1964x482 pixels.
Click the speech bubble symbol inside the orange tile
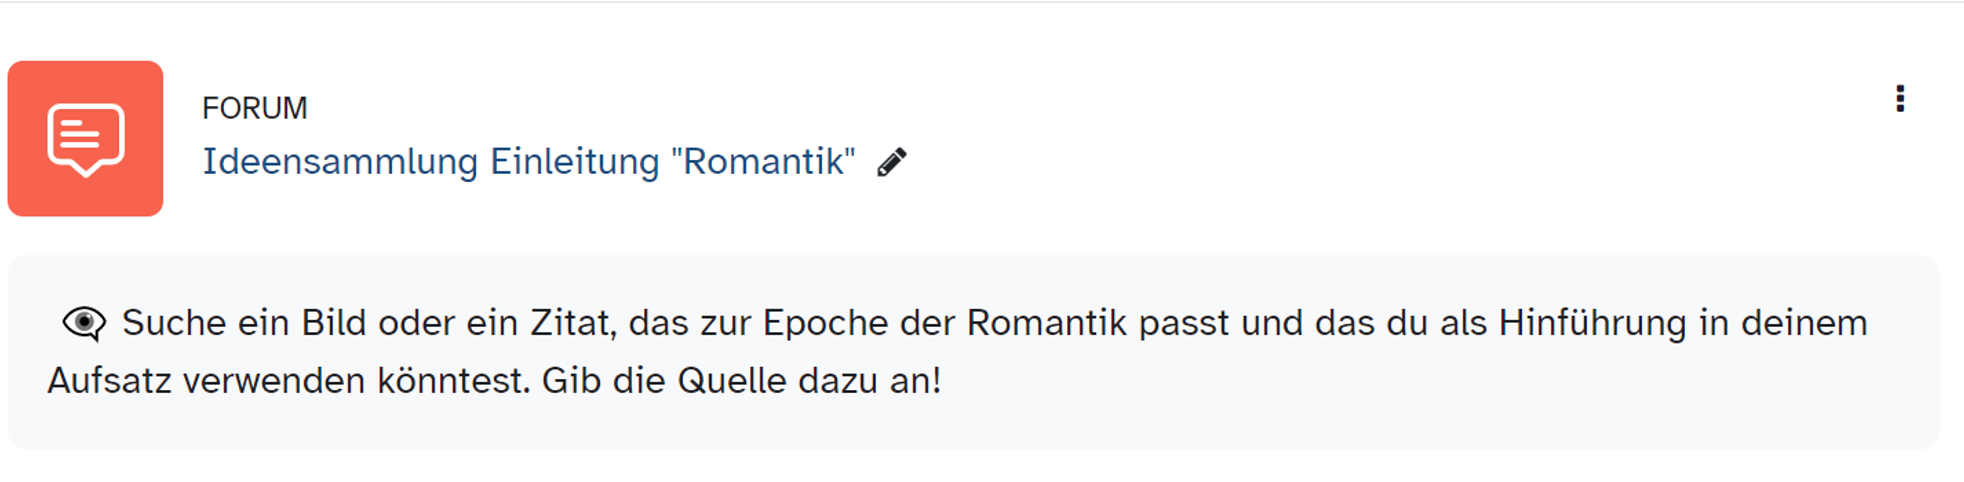pos(86,139)
